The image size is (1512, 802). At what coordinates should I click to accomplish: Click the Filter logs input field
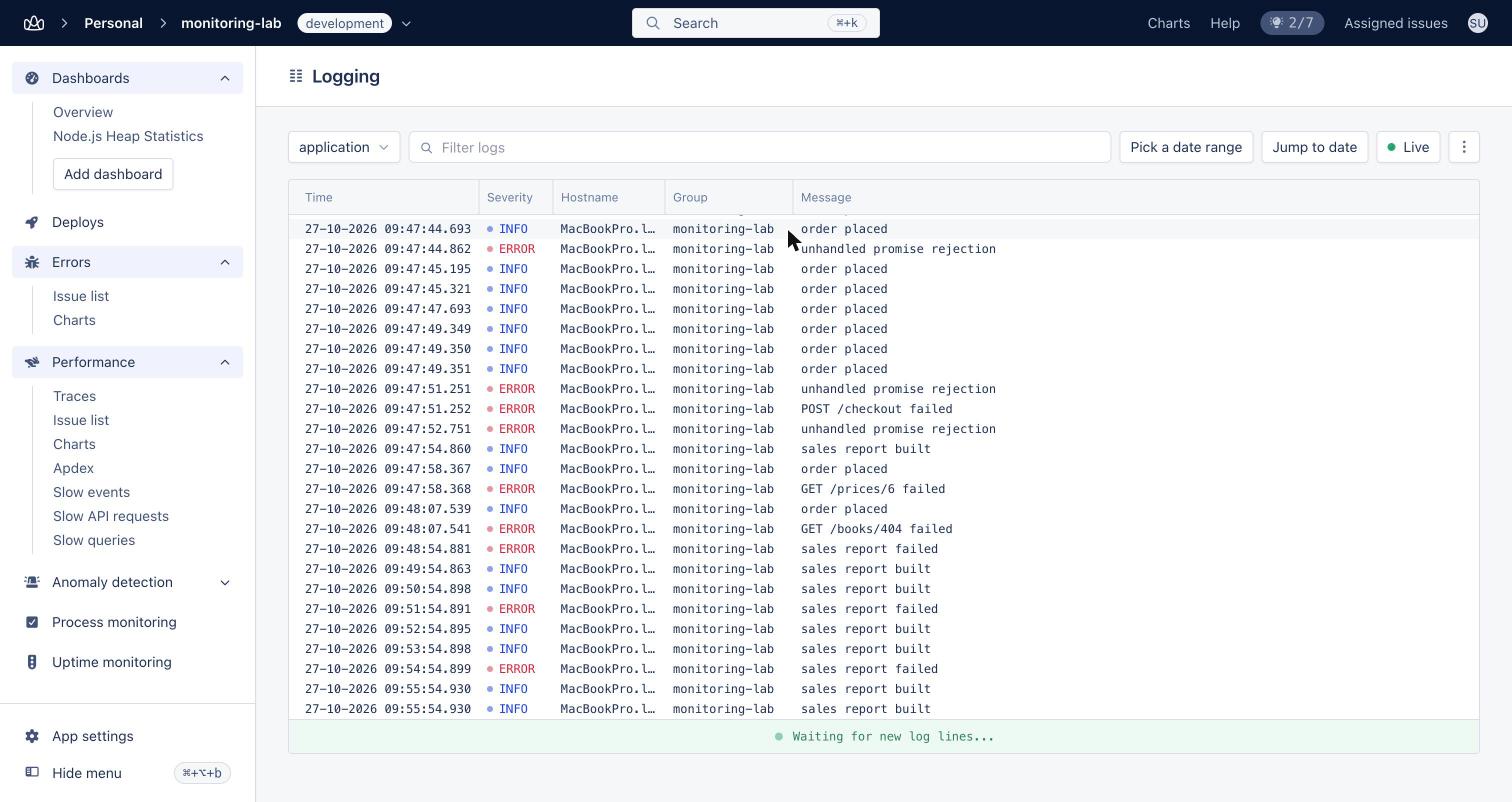click(x=759, y=147)
